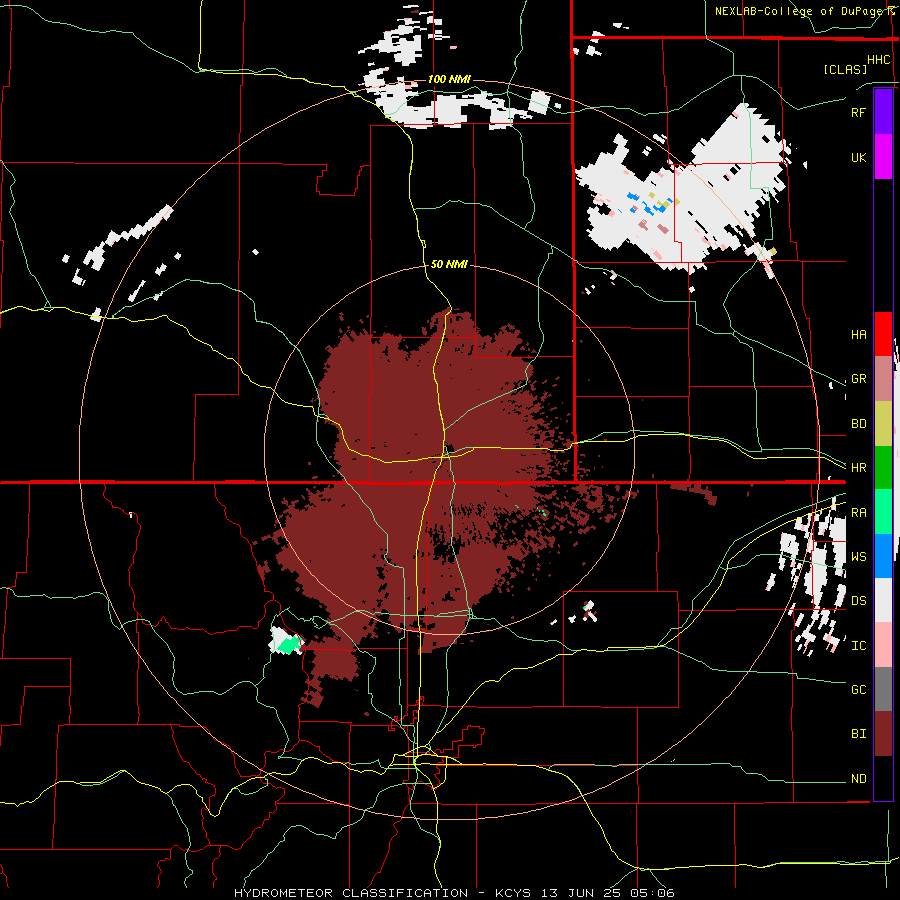Click the ND black legend swatch

[883, 778]
